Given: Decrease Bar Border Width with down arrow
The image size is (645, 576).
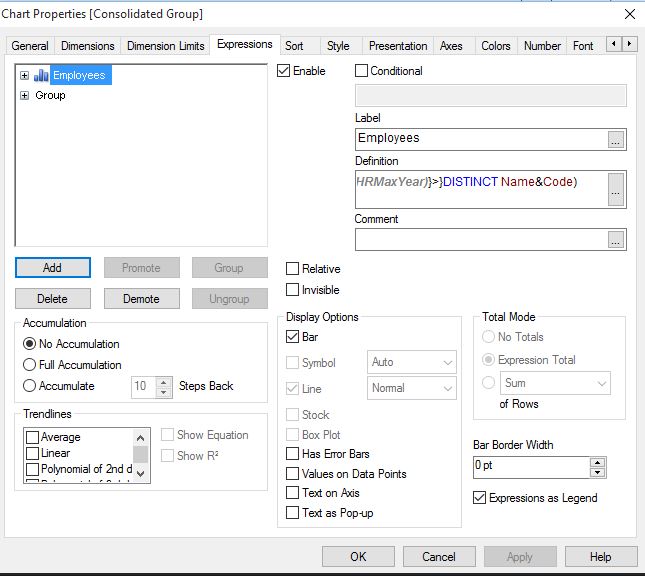Looking at the screenshot, I should pyautogui.click(x=597, y=473).
